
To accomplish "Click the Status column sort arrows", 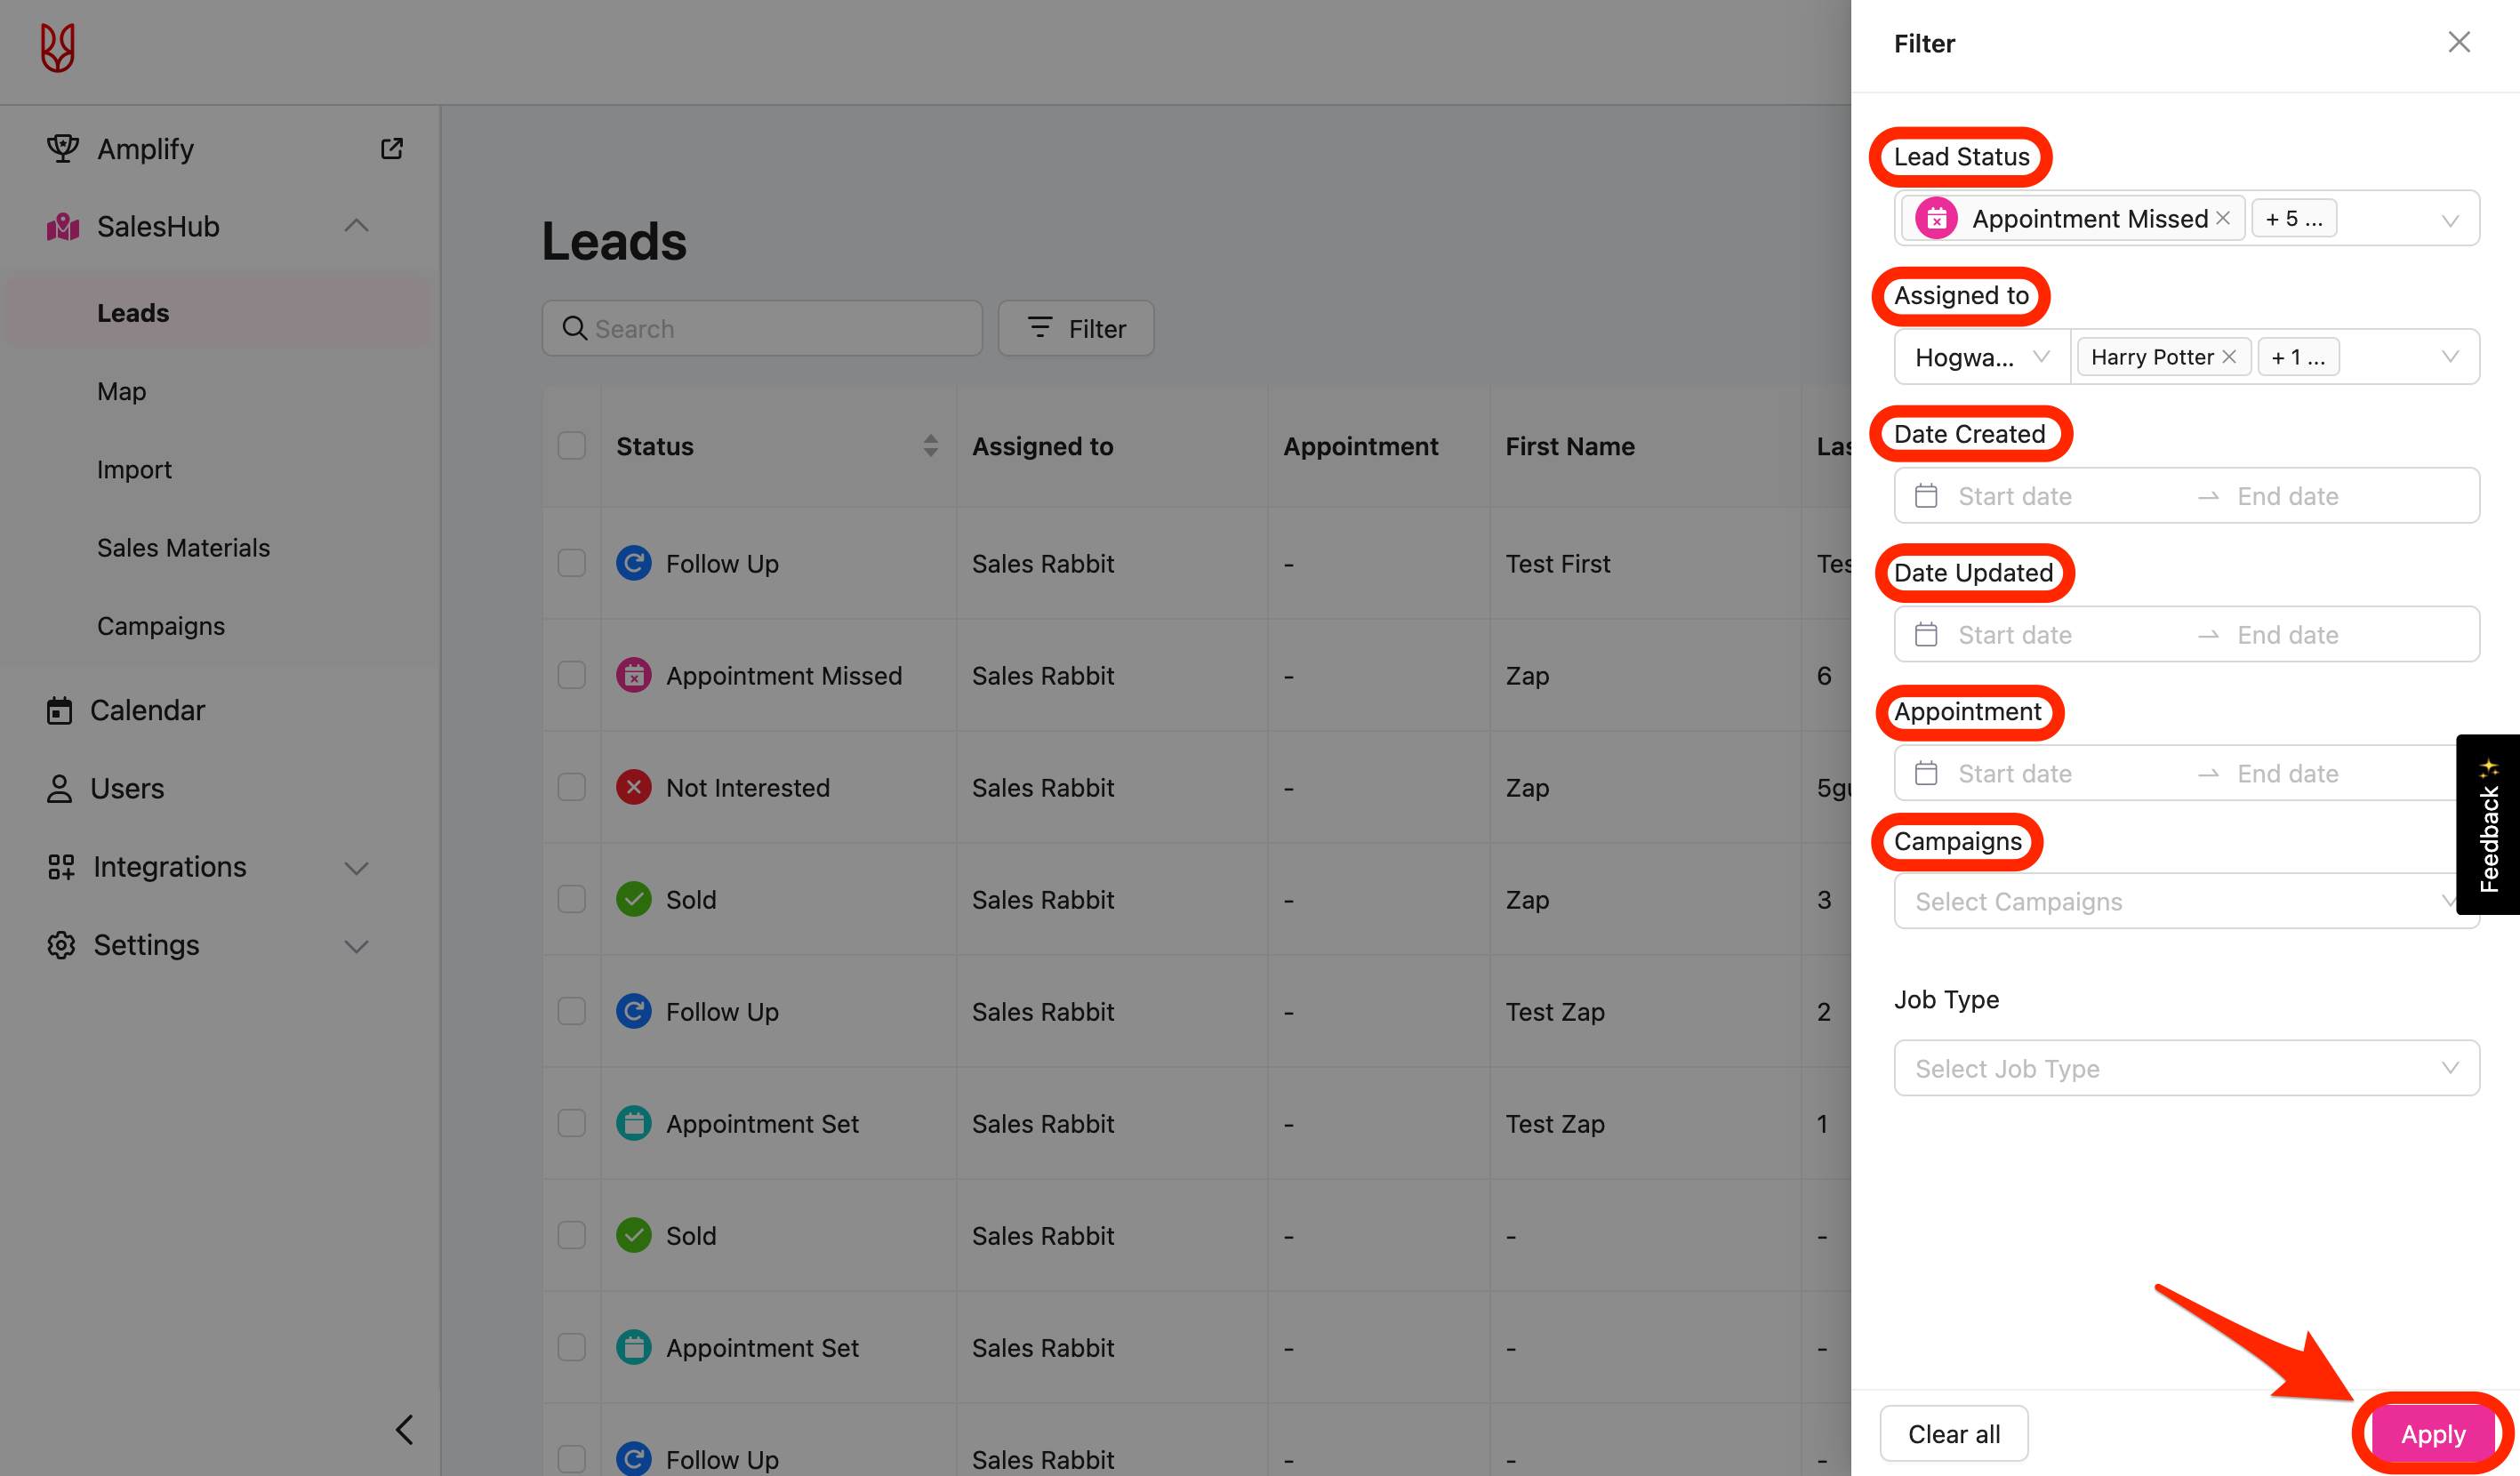I will click(x=930, y=446).
